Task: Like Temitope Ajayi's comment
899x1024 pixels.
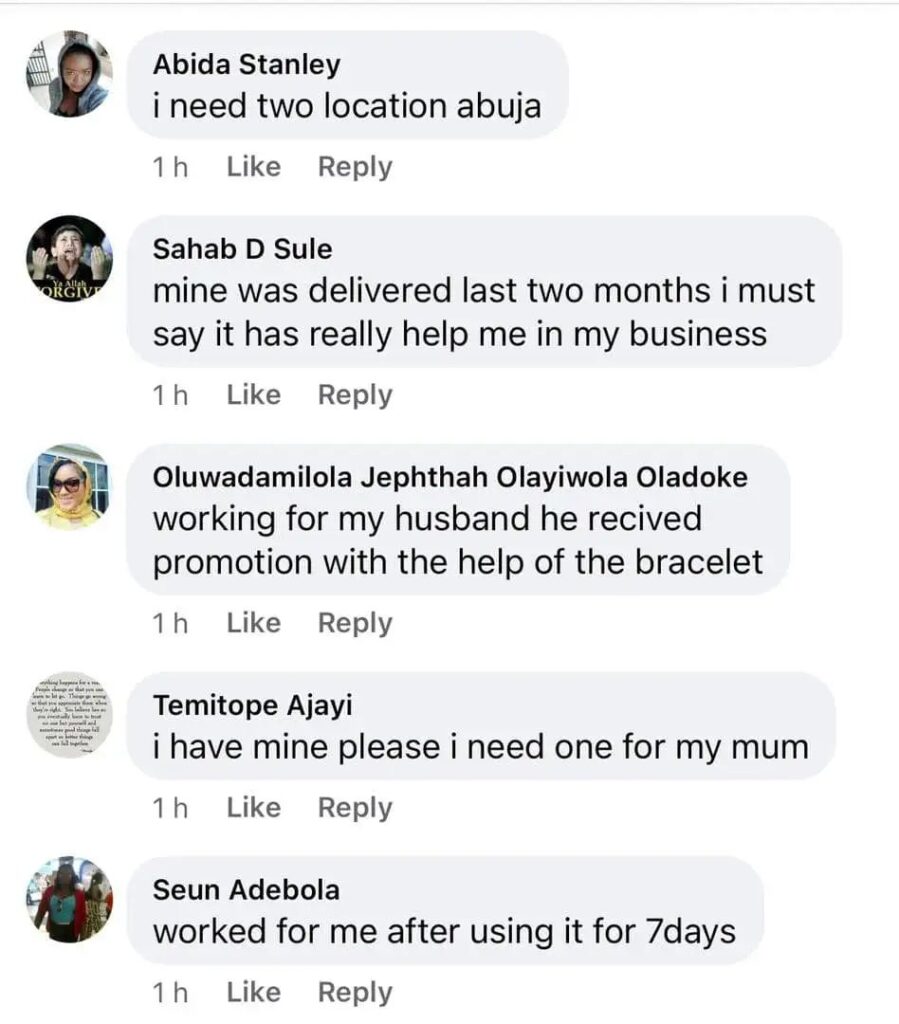Action: [x=253, y=807]
